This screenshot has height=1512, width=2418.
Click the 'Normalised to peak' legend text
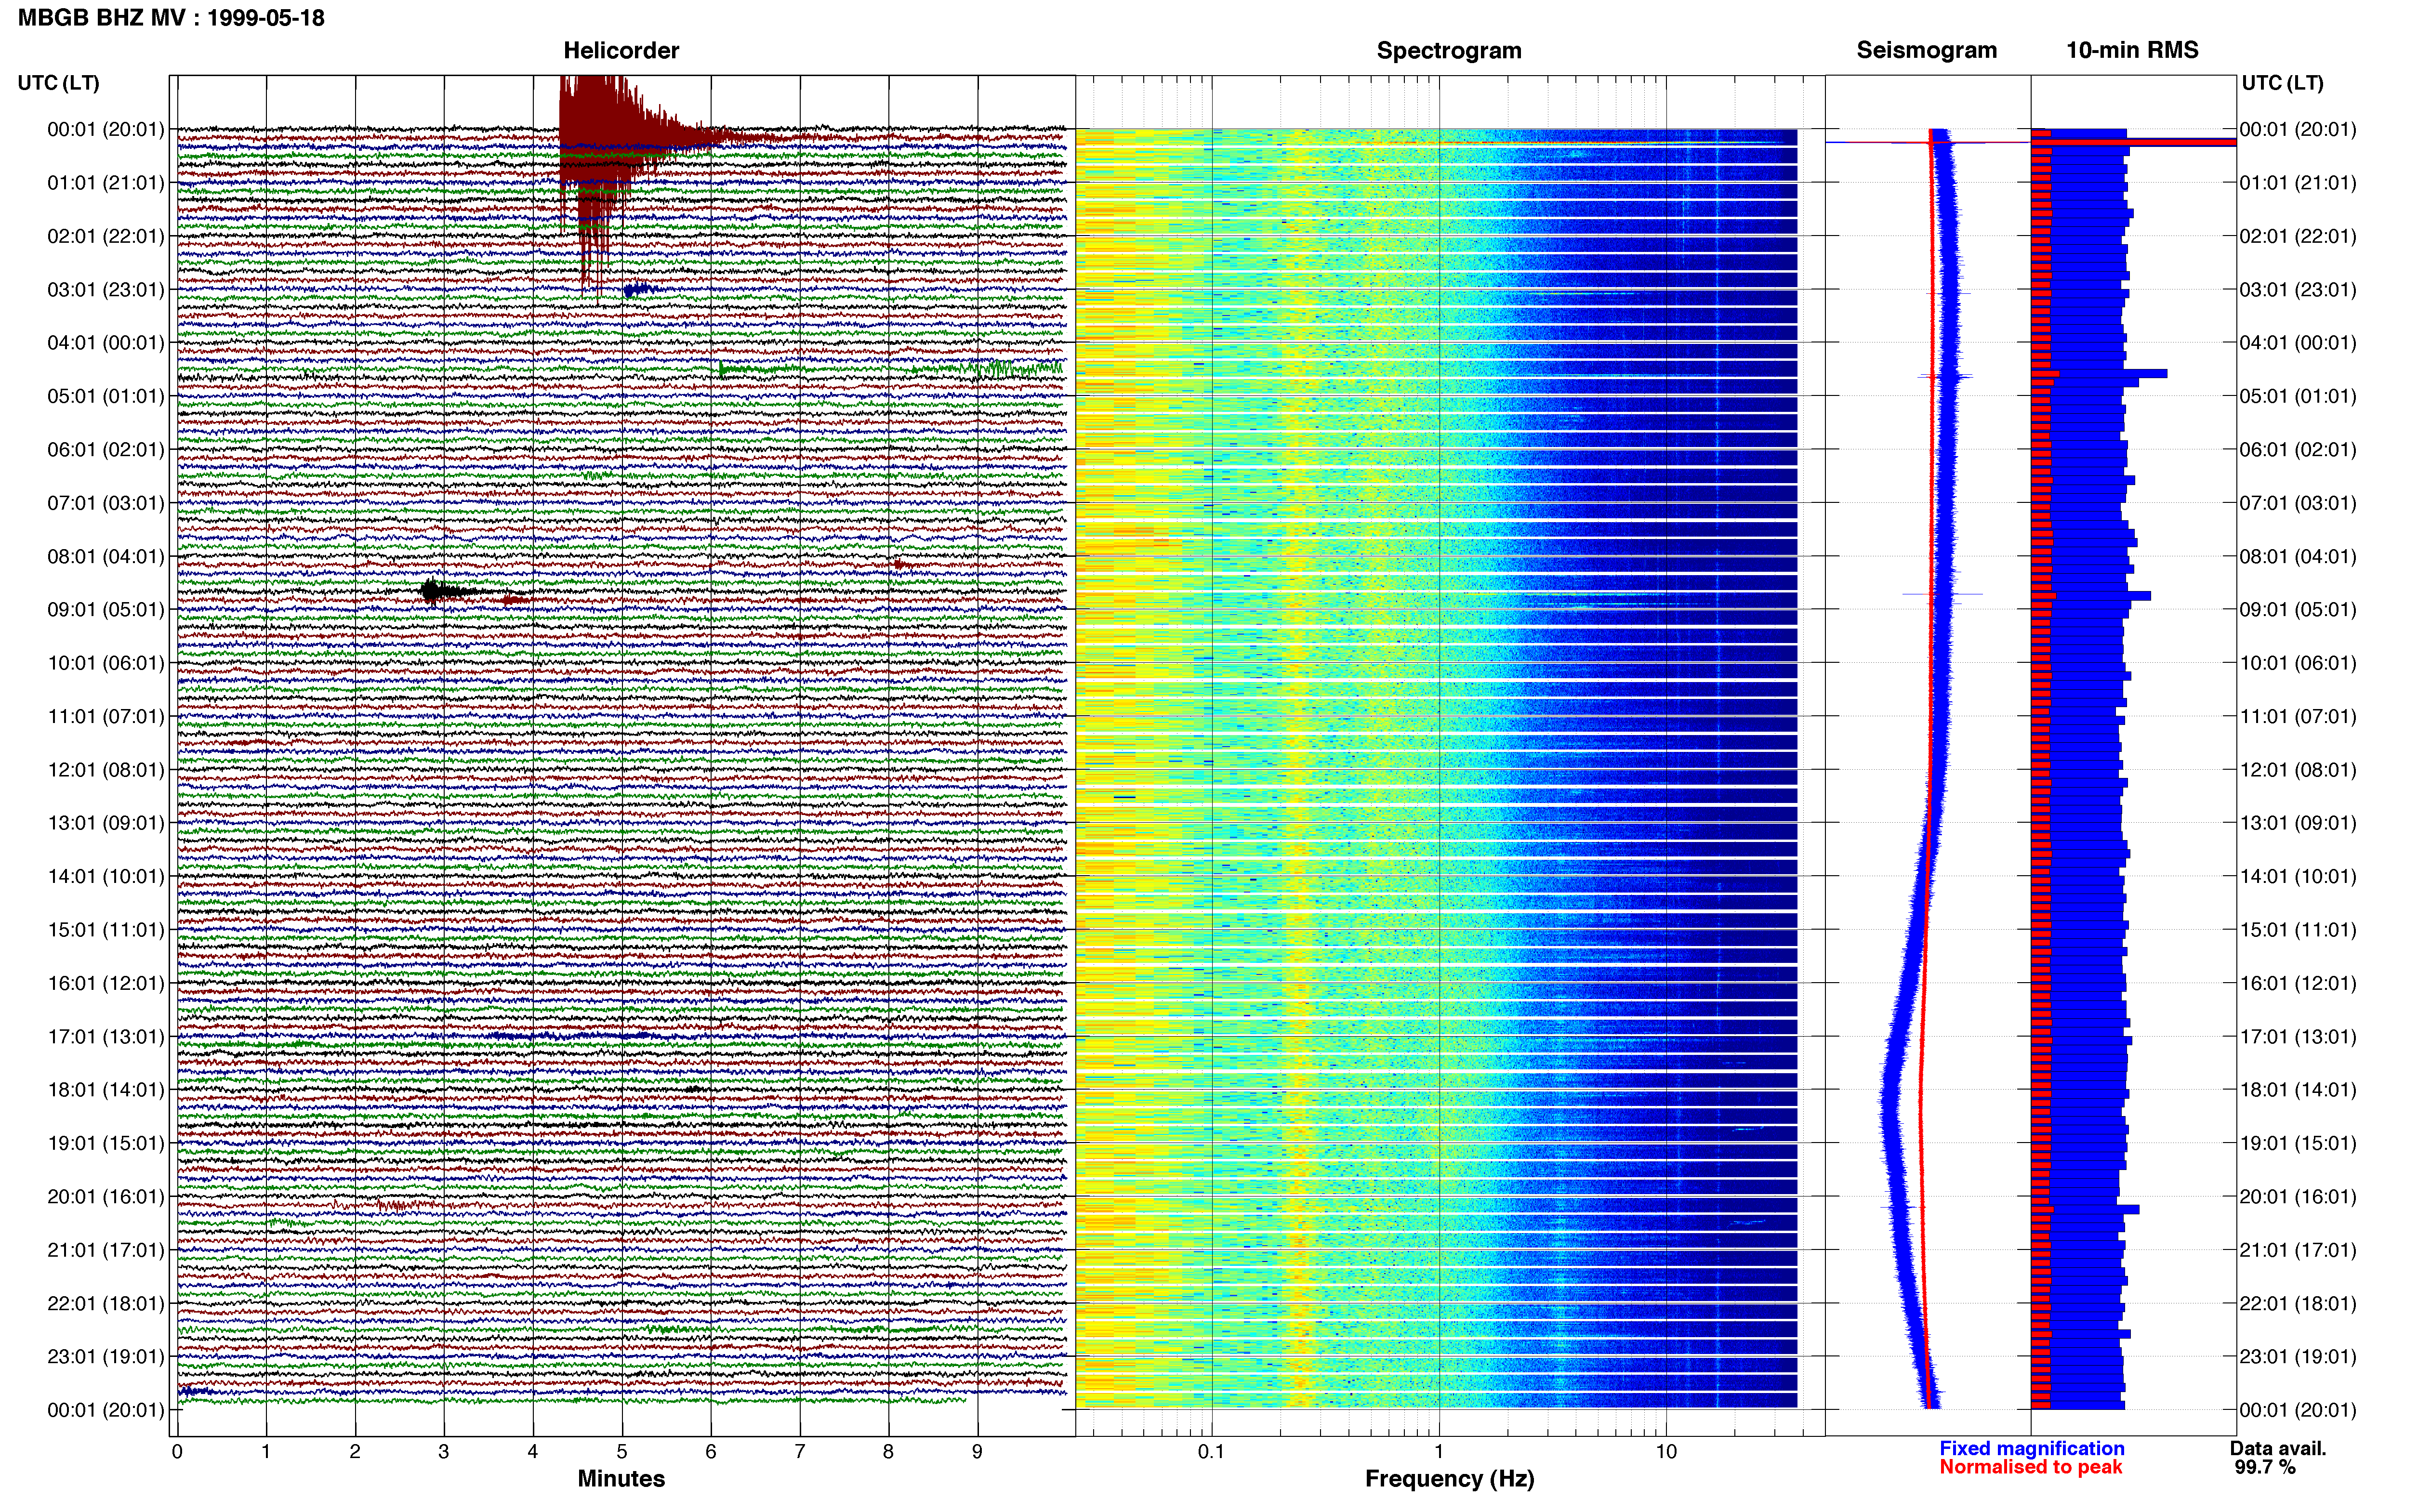(x=2030, y=1467)
